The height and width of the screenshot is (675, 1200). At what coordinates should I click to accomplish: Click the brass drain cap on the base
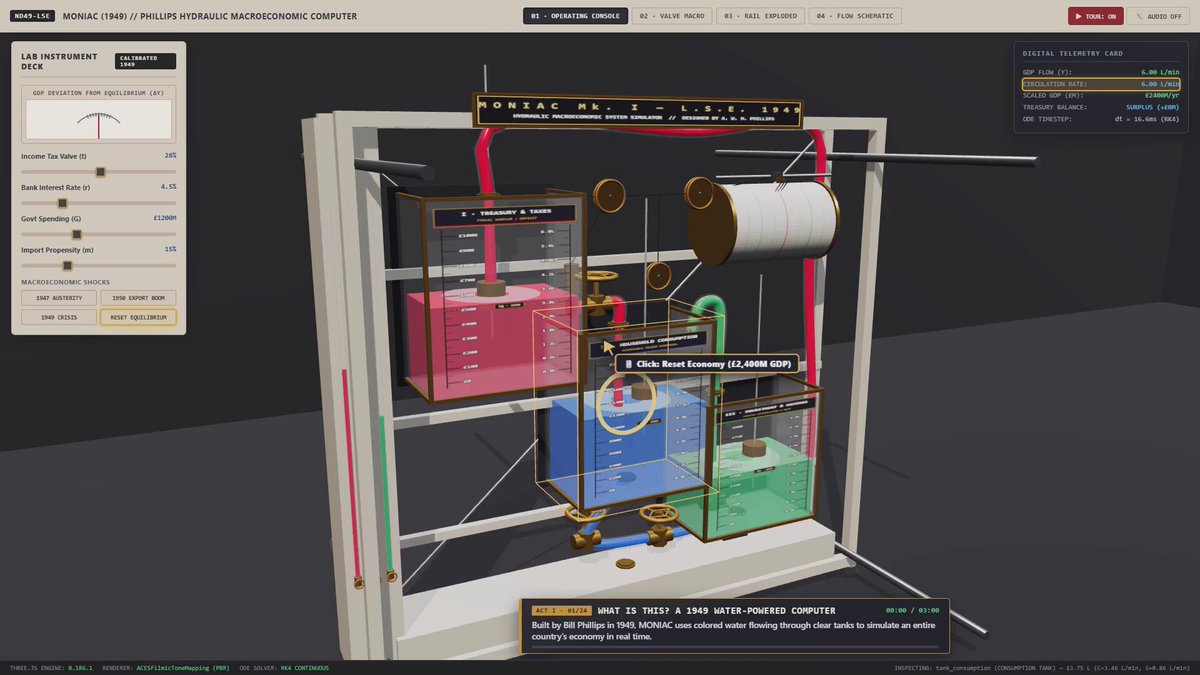626,564
